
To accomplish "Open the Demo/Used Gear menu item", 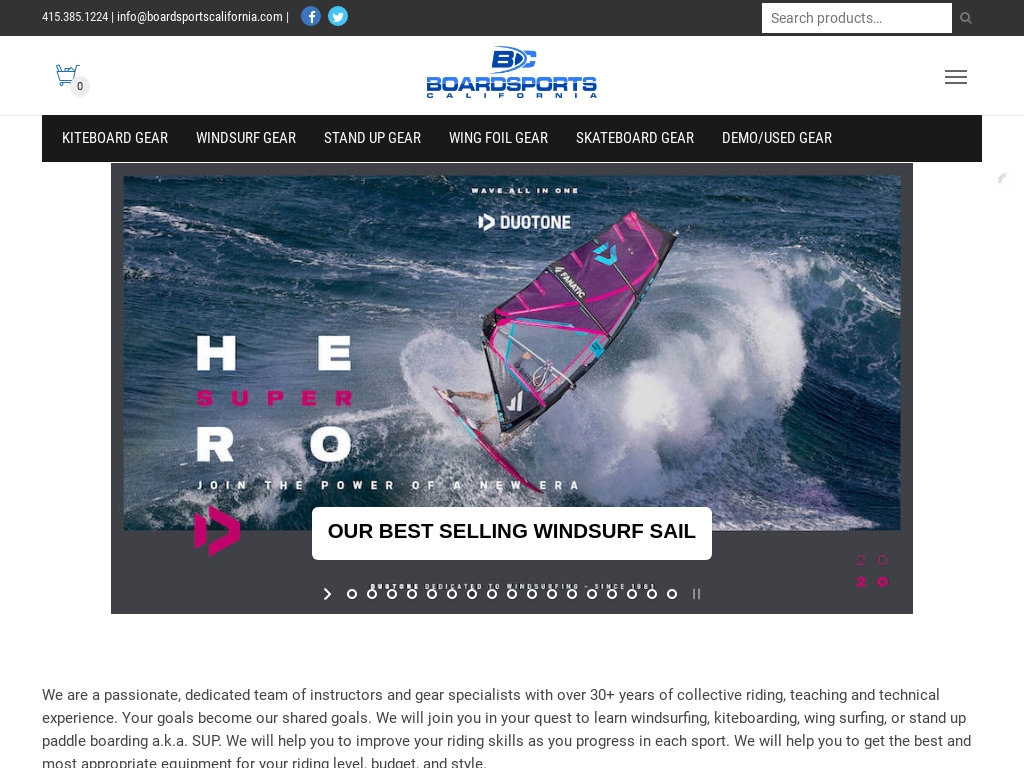I will coord(776,138).
